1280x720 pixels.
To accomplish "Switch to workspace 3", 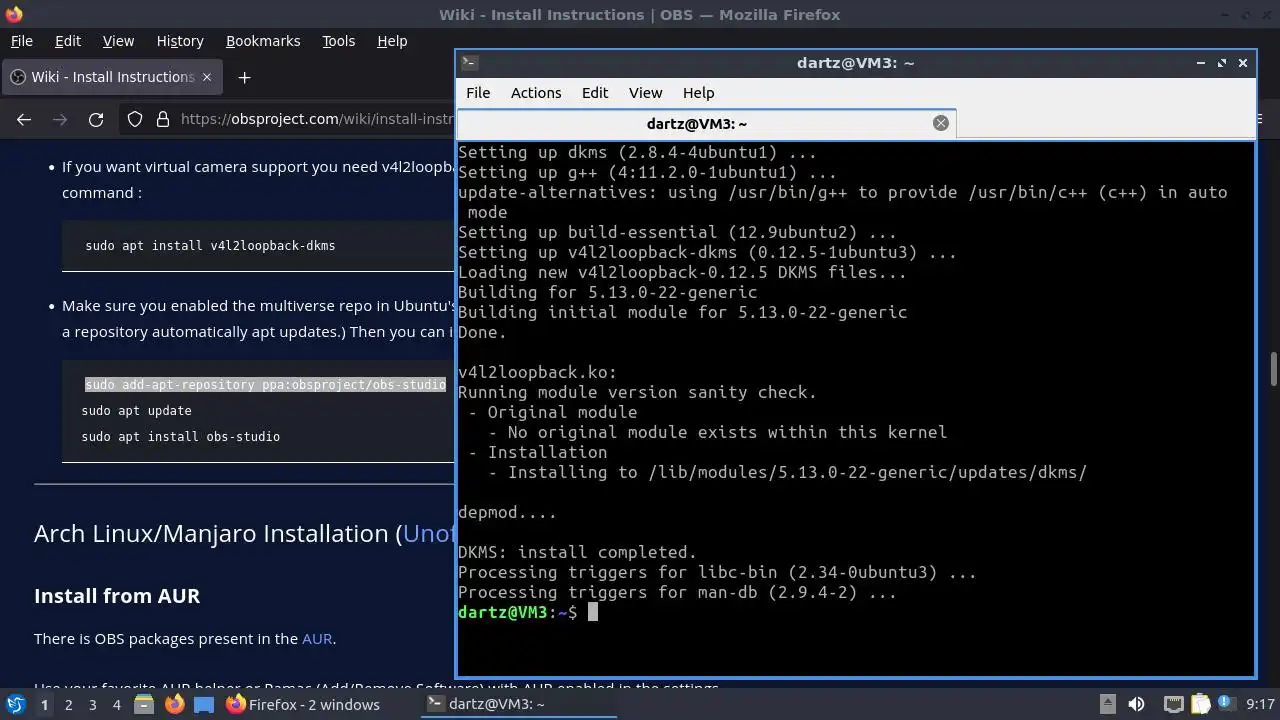I will (92, 704).
